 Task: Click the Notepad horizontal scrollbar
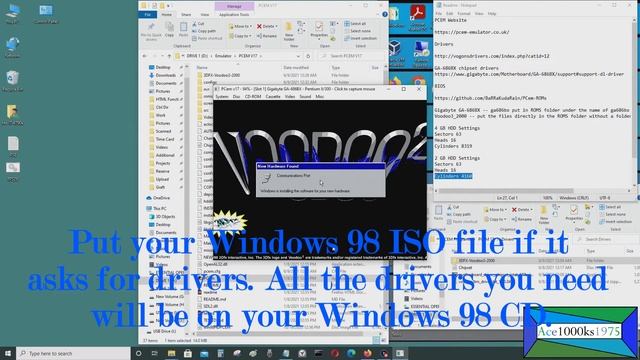pyautogui.click(x=506, y=191)
